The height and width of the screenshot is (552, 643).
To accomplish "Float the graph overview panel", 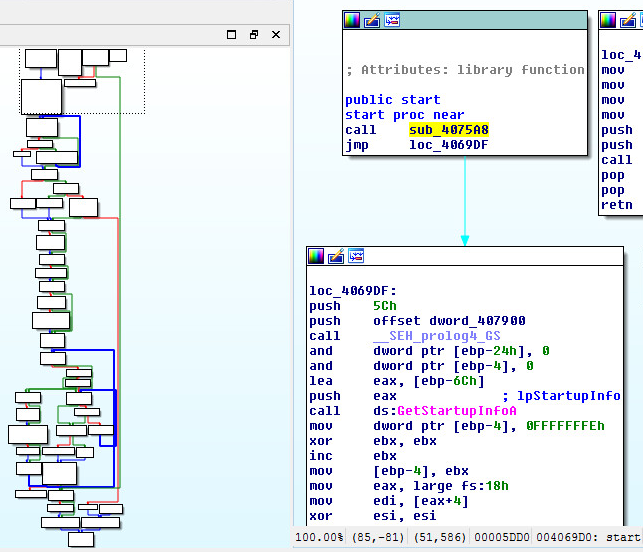I will click(x=254, y=35).
